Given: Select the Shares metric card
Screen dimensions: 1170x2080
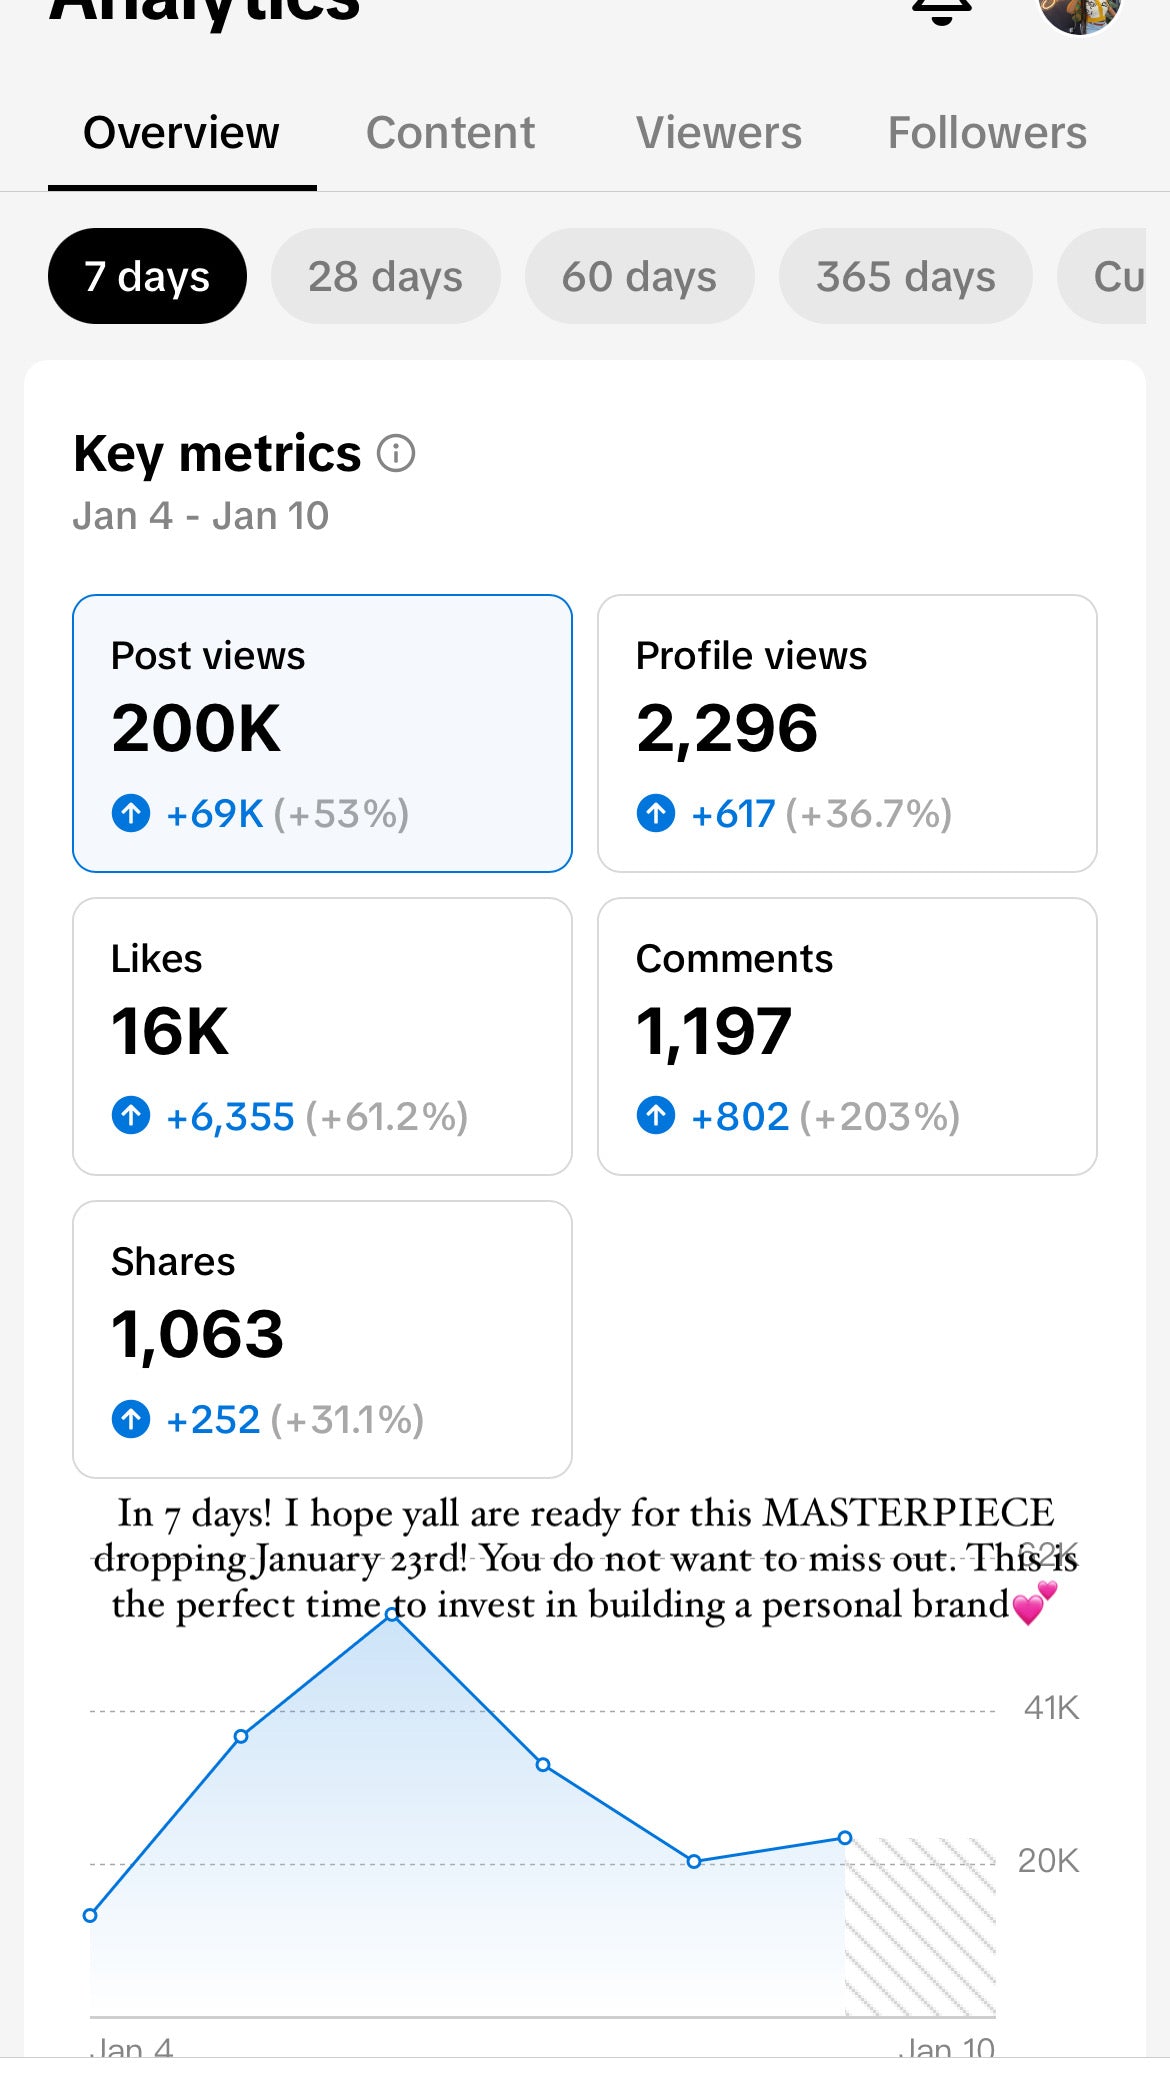Looking at the screenshot, I should (322, 1339).
